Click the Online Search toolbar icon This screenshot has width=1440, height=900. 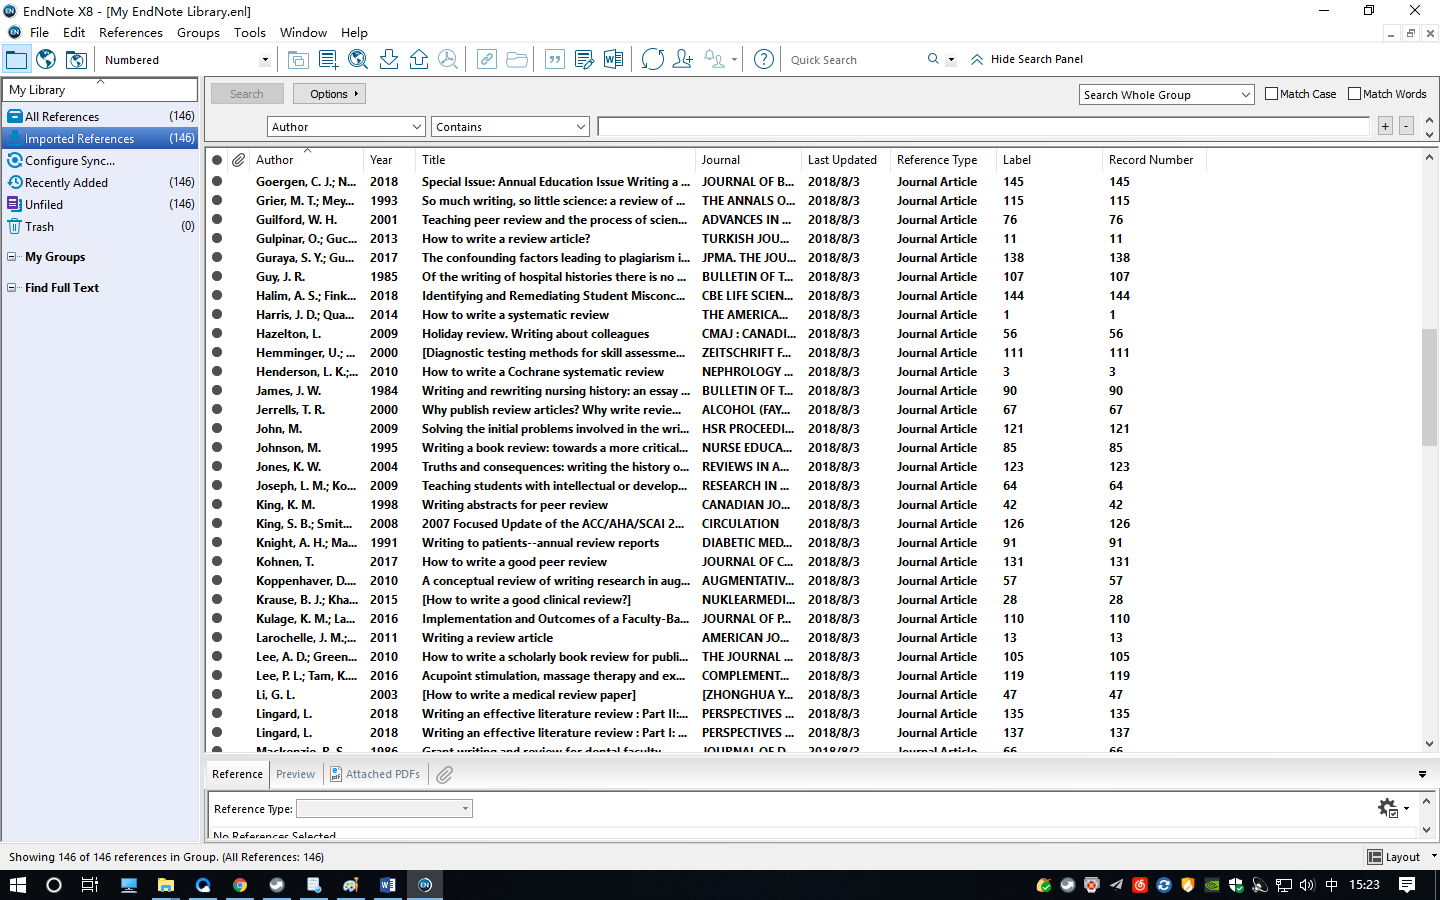point(358,59)
